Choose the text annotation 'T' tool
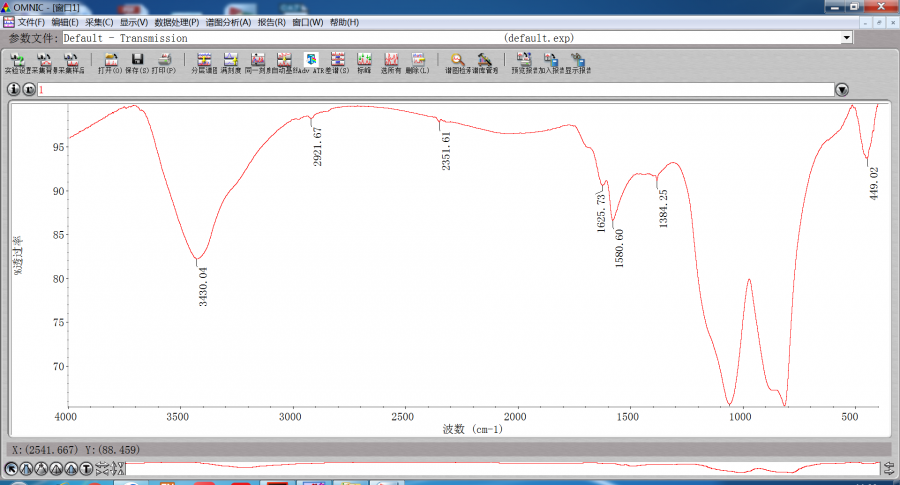900x485 pixels. [x=86, y=469]
